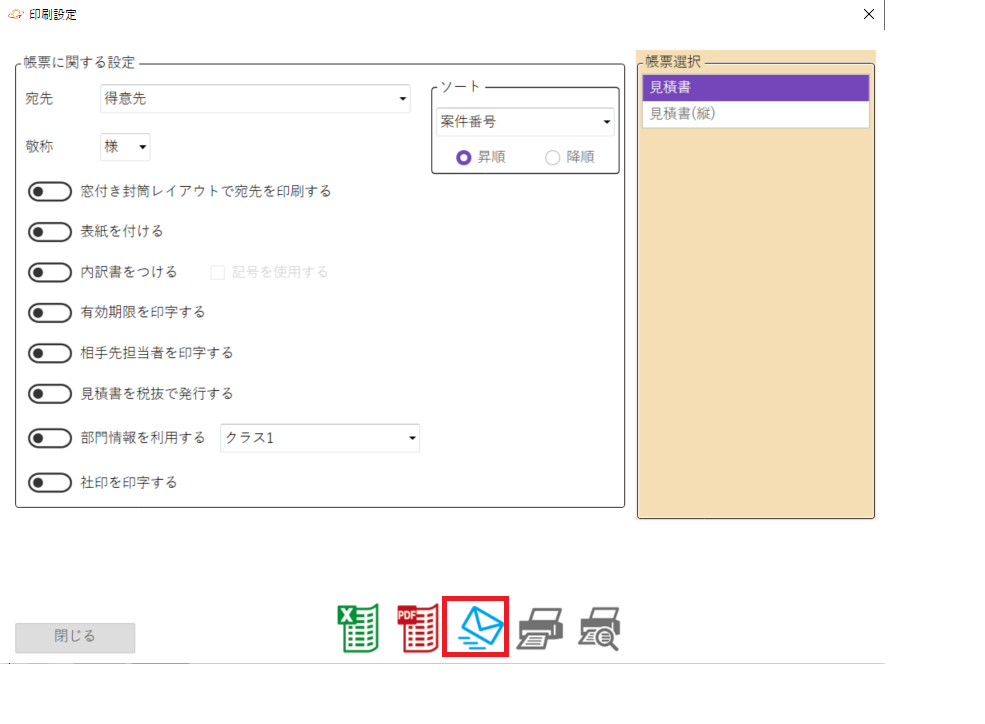Switch on 相手先担当者を印字する
This screenshot has height=724, width=985.
click(x=50, y=353)
